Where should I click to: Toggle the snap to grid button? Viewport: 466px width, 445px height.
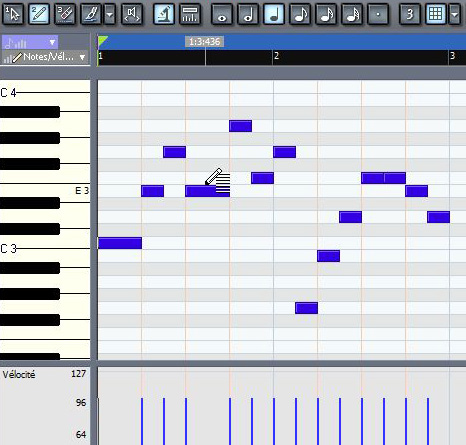(x=436, y=14)
